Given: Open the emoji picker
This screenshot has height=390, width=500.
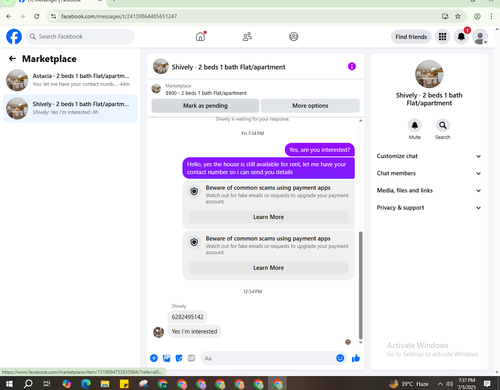Looking at the screenshot, I should pyautogui.click(x=340, y=358).
